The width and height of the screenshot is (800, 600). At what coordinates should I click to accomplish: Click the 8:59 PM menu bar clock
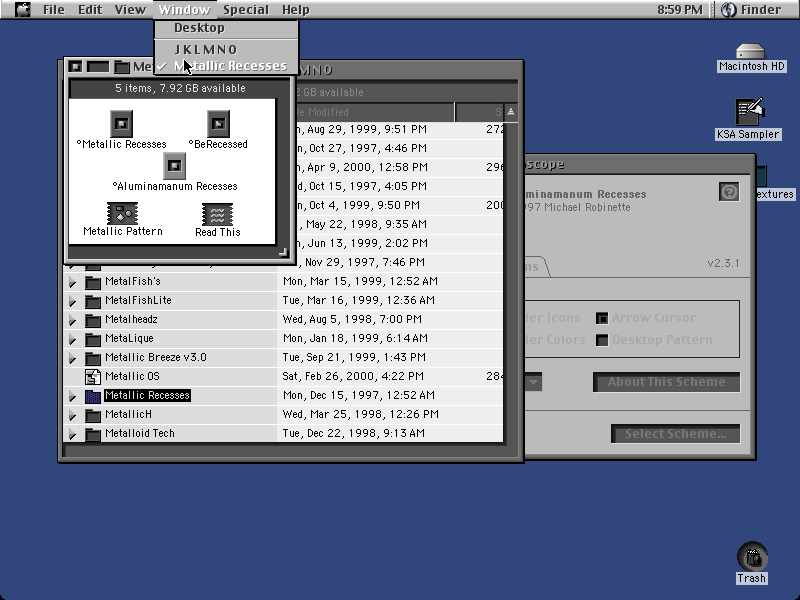pyautogui.click(x=680, y=9)
